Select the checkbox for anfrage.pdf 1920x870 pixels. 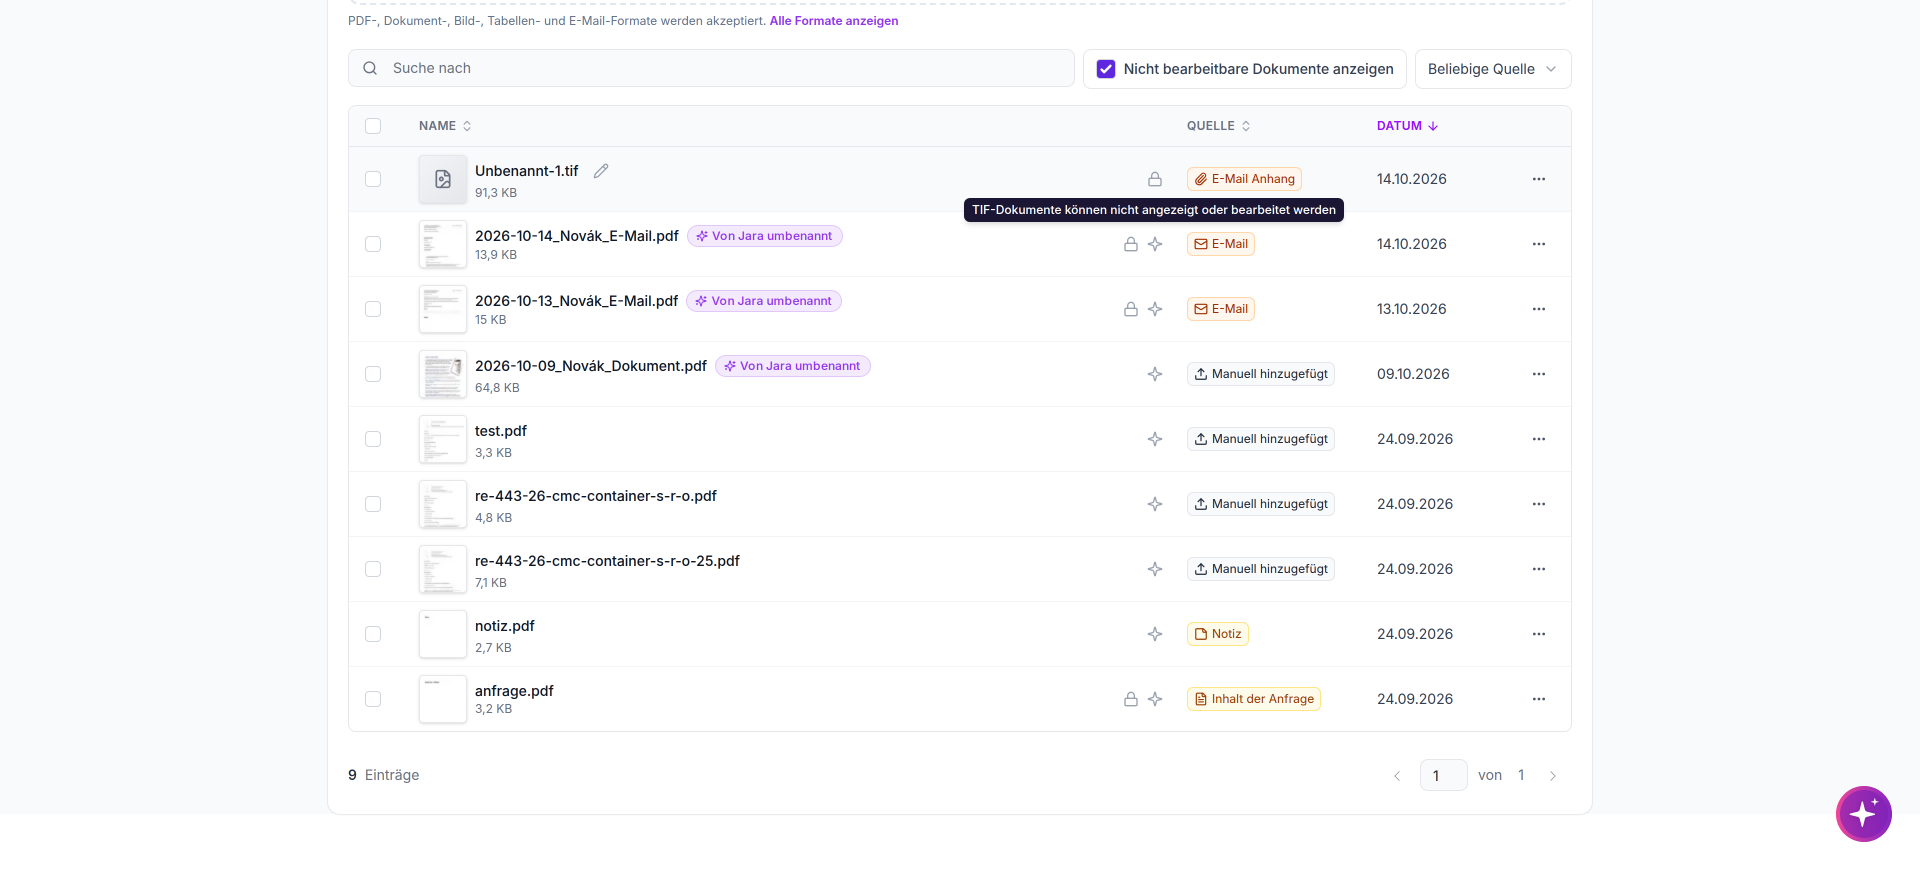tap(373, 699)
